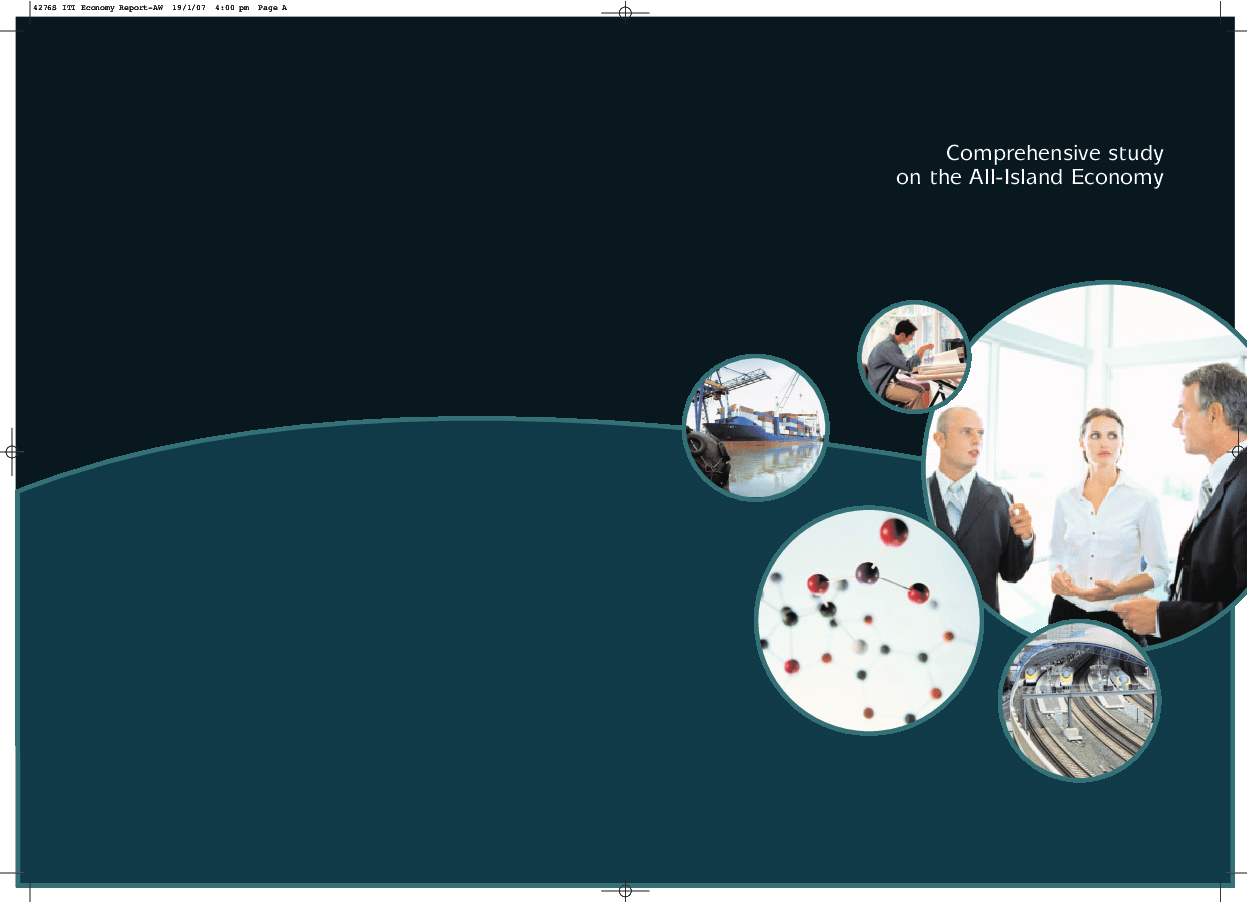Select the title Comprehensive study text

pos(1054,153)
